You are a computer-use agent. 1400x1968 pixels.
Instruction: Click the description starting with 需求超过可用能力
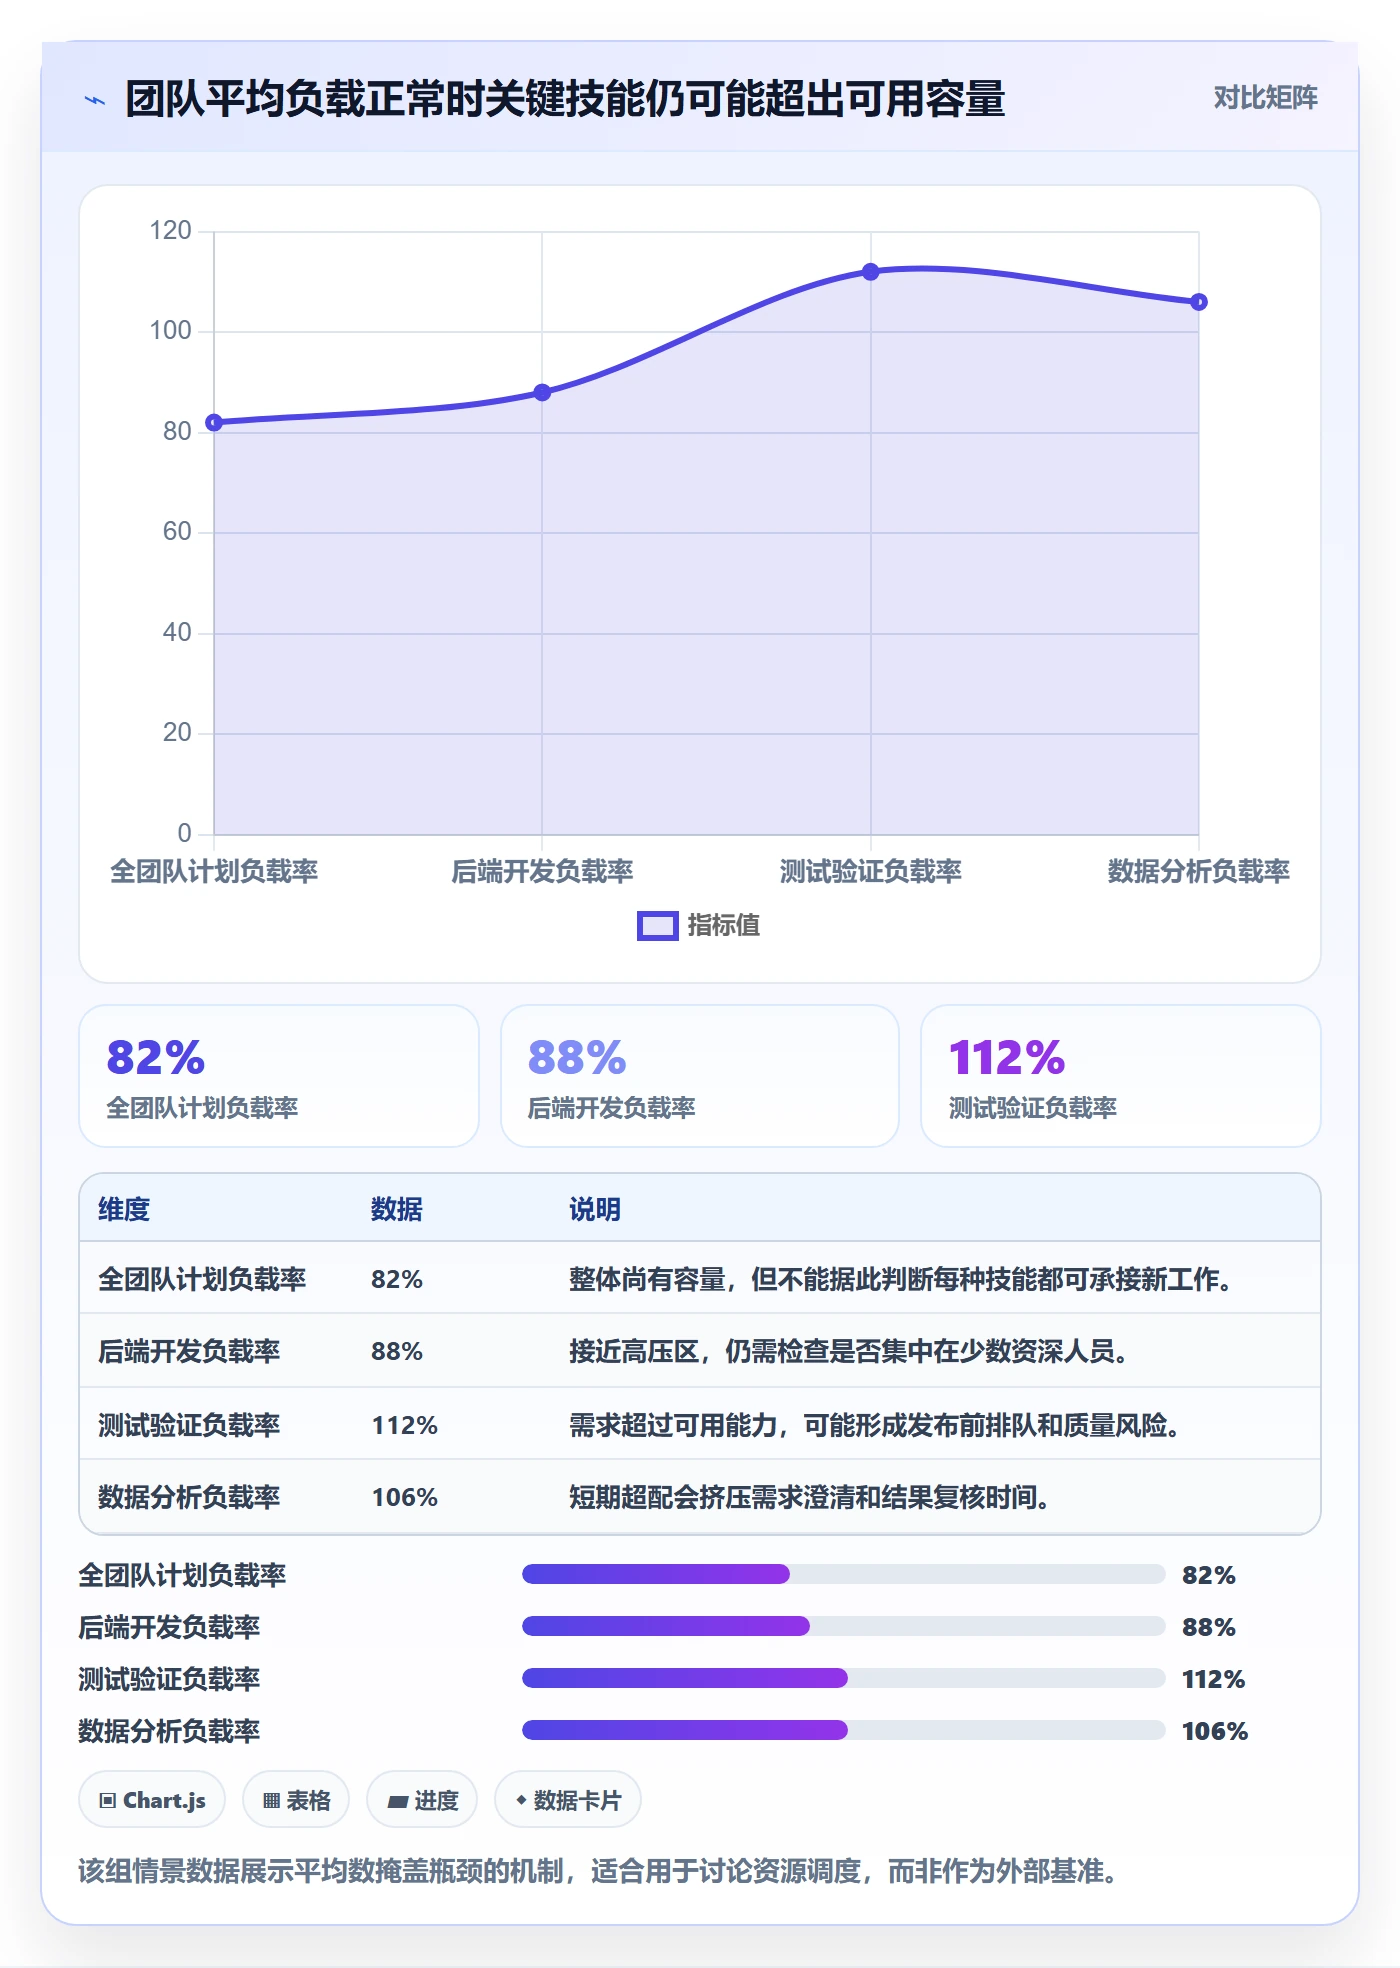[875, 1425]
